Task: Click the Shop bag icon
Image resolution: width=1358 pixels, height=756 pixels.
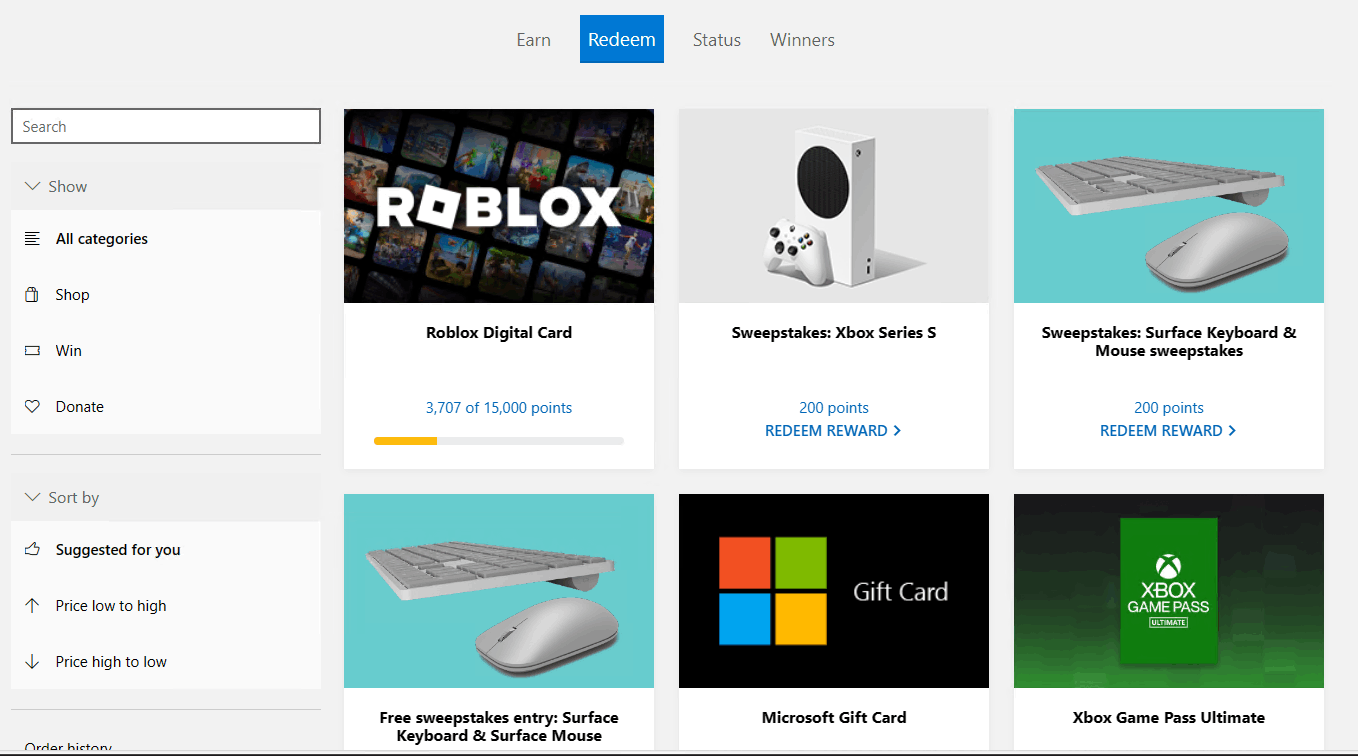Action: [32, 295]
